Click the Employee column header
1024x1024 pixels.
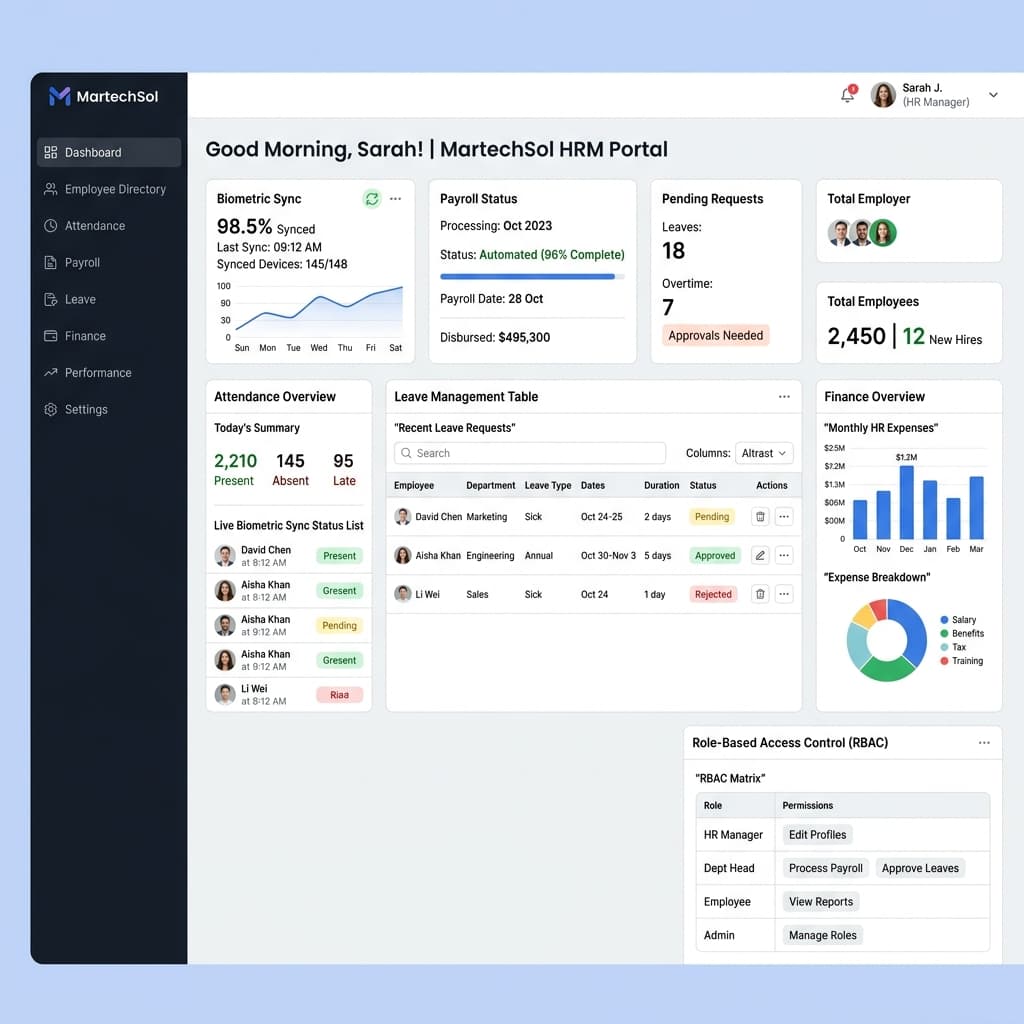point(414,485)
